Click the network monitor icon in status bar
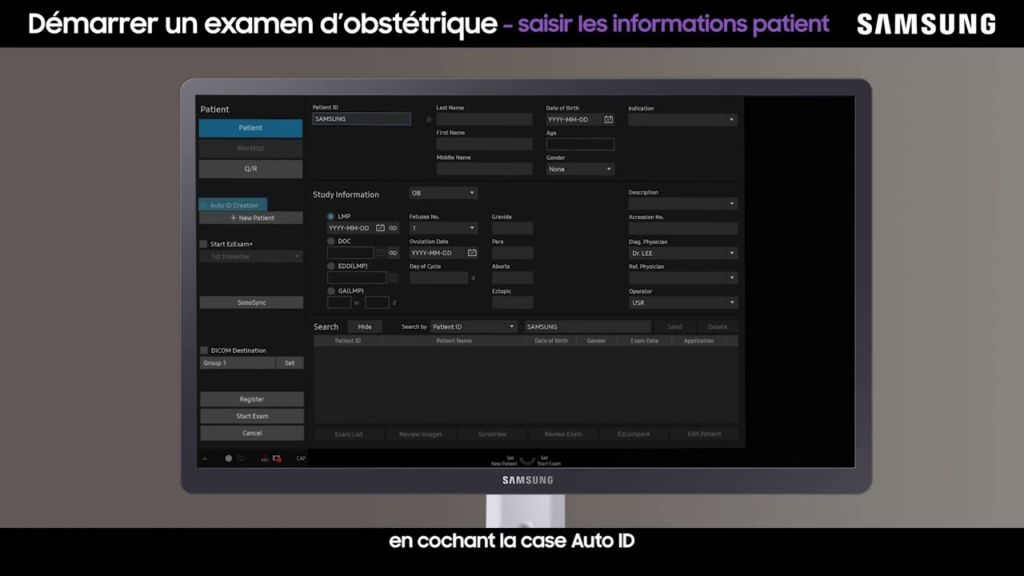This screenshot has height=576, width=1024. point(241,458)
